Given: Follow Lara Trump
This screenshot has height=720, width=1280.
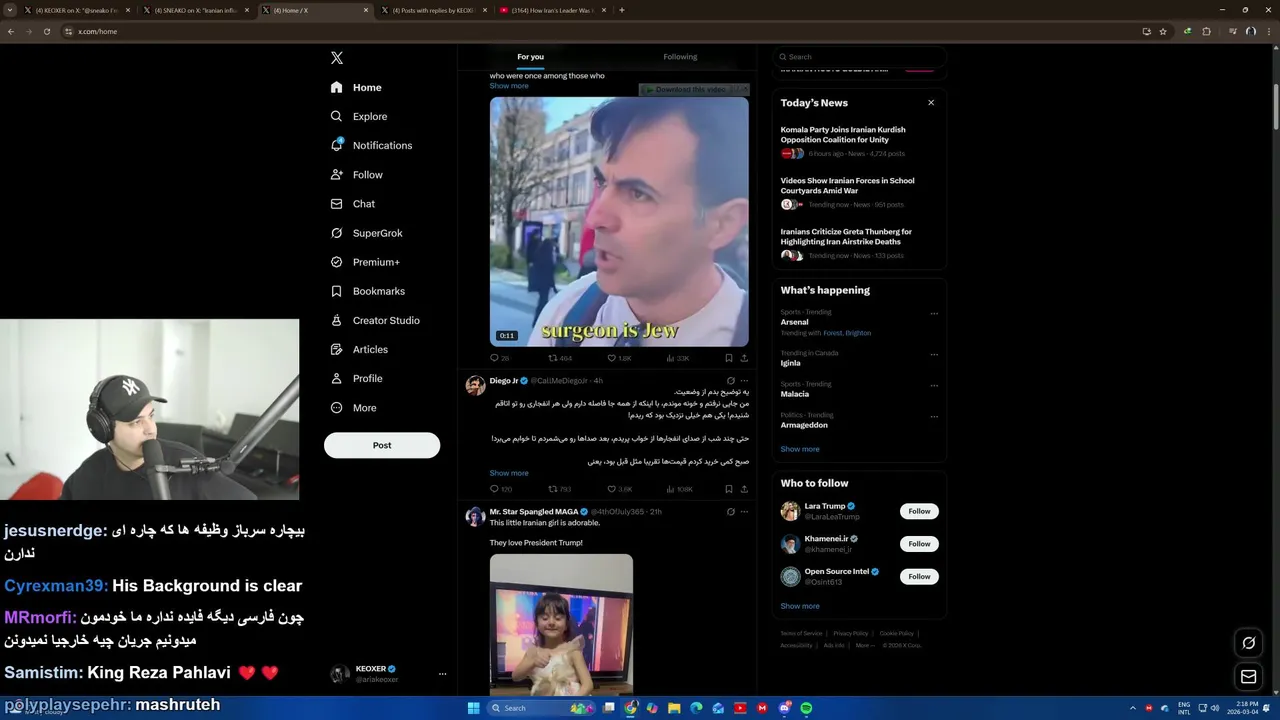Looking at the screenshot, I should [x=919, y=511].
